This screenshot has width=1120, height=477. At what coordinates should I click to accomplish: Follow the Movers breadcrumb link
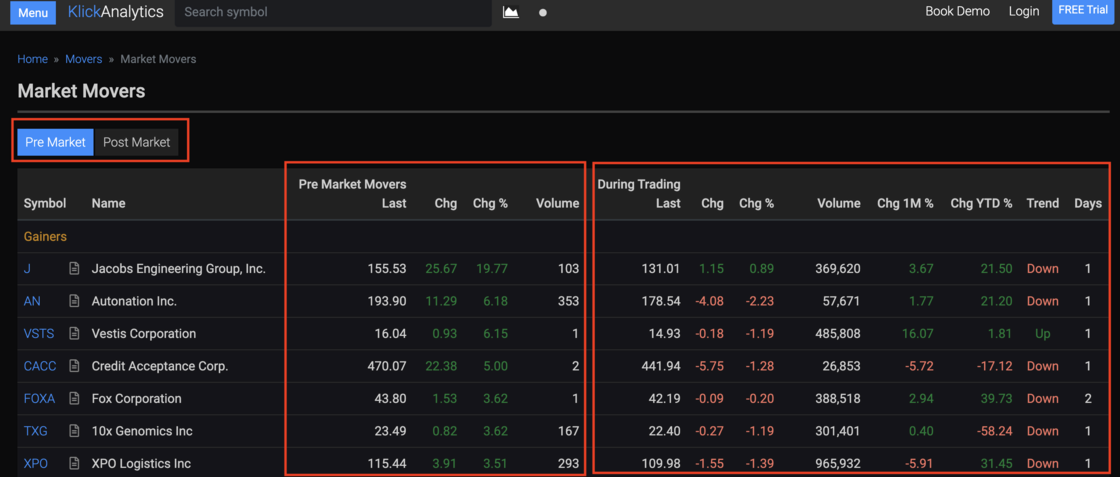coord(84,59)
